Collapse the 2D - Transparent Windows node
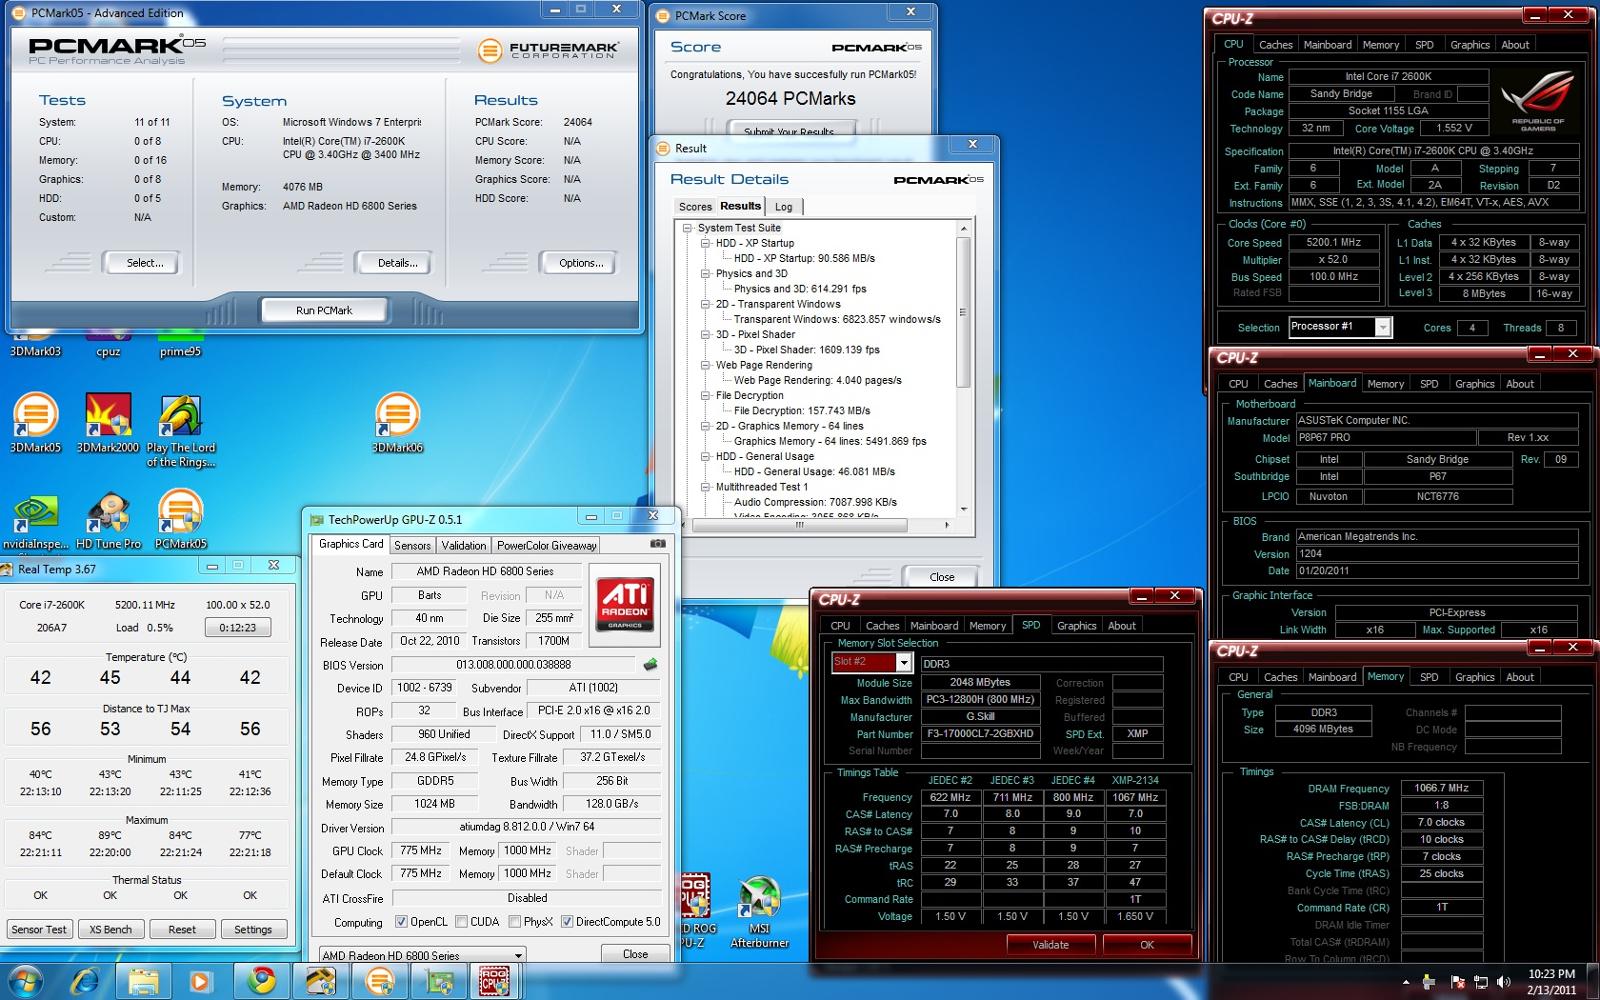The width and height of the screenshot is (1600, 1000). pos(705,304)
